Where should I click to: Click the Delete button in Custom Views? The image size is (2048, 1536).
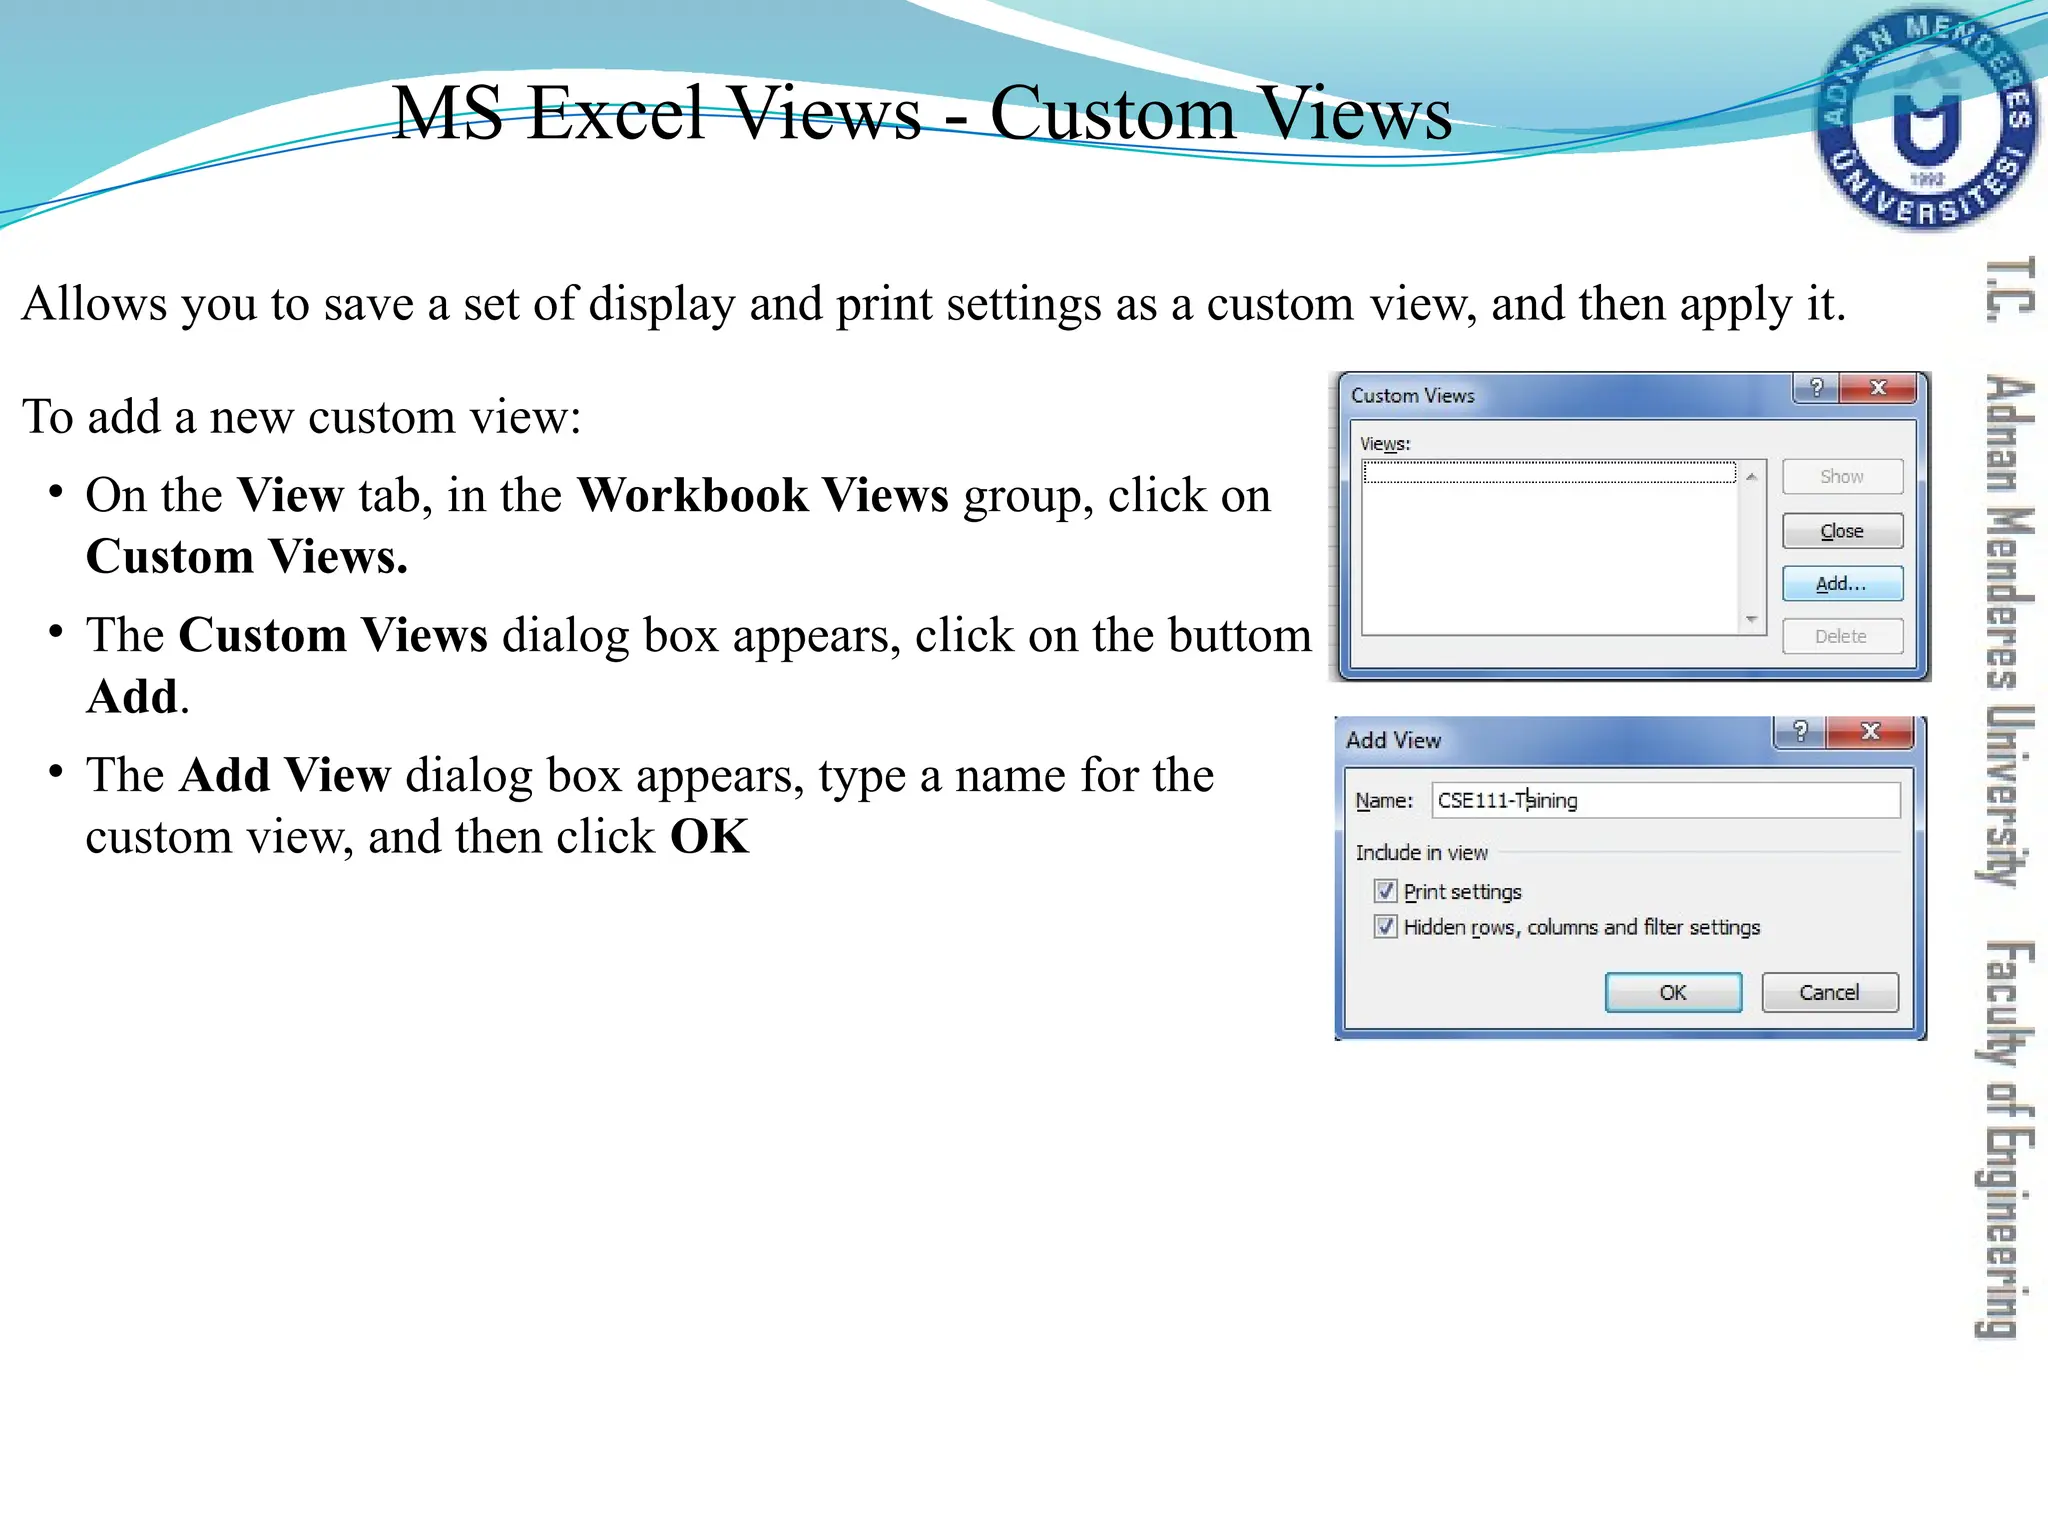click(1842, 637)
